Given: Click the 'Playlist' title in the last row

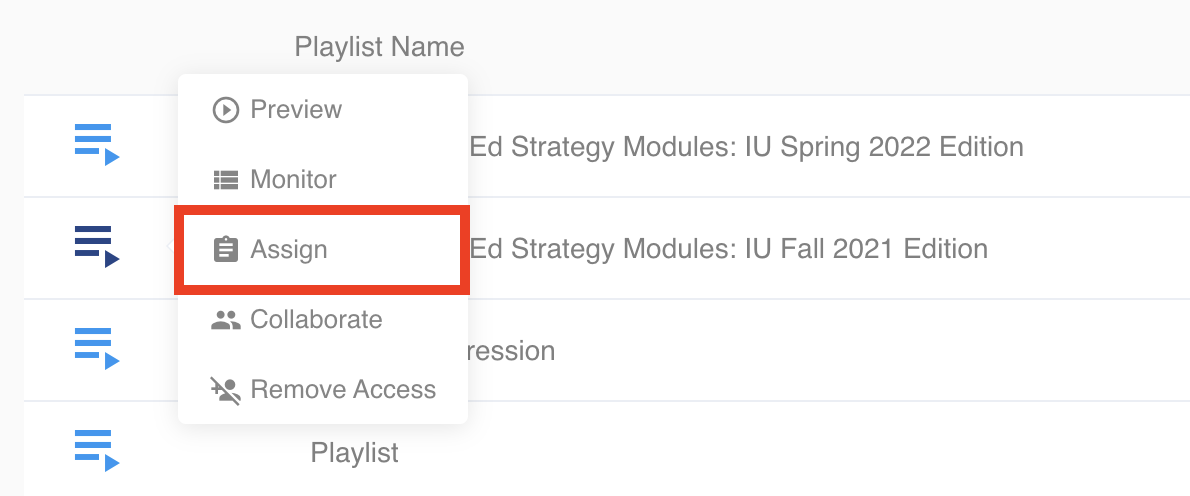Looking at the screenshot, I should pyautogui.click(x=355, y=453).
